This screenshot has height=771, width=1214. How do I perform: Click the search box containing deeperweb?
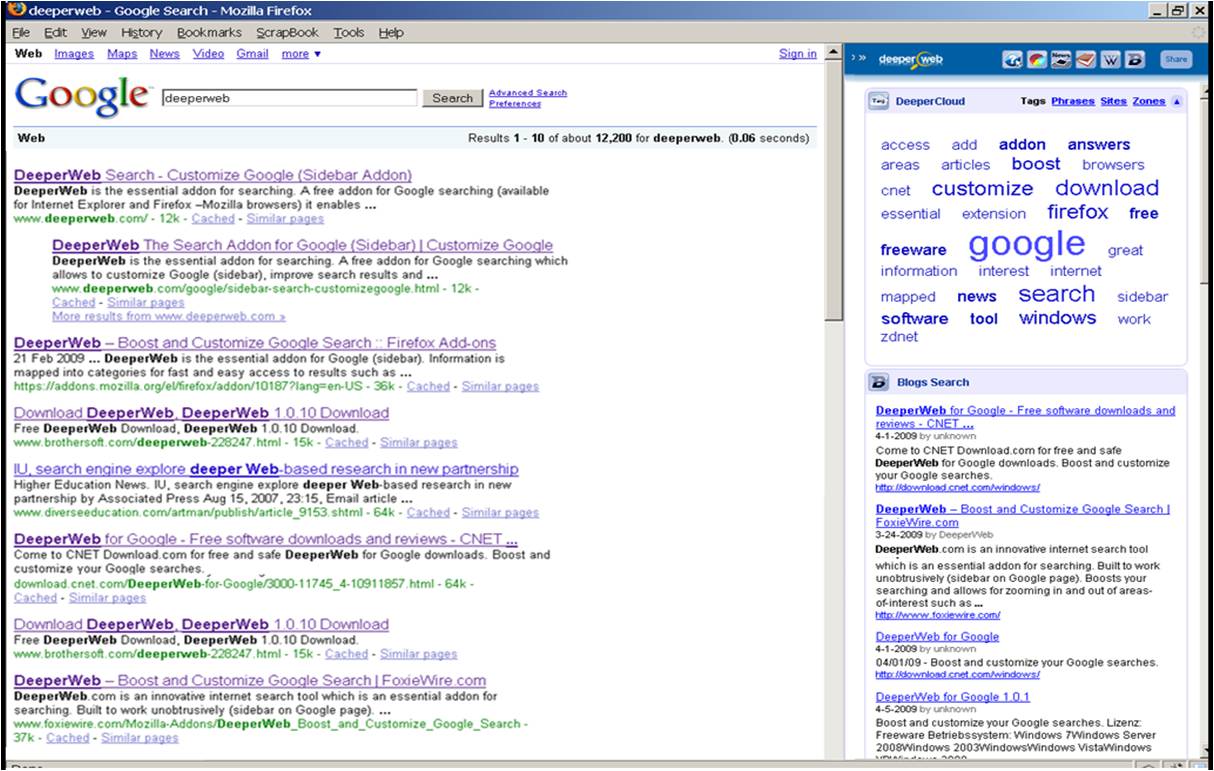(289, 98)
